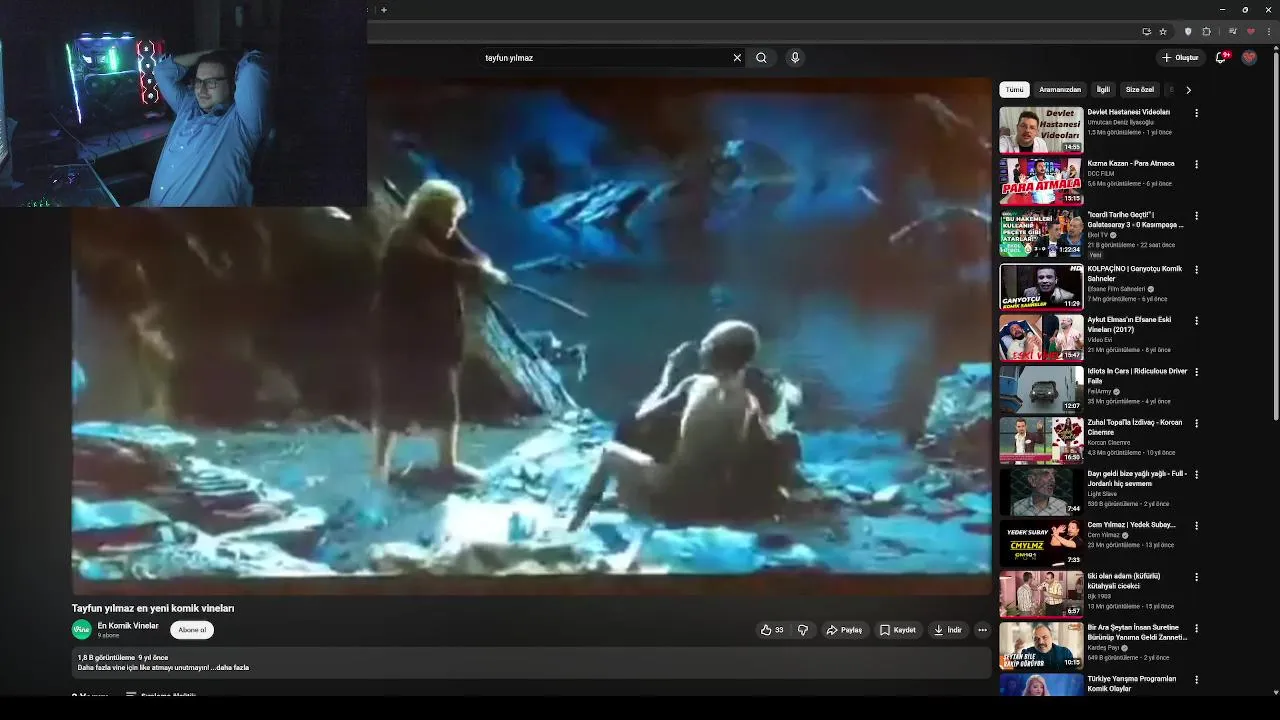Open the En Komik Vinelar channel avatar
The height and width of the screenshot is (720, 1280).
(x=82, y=630)
